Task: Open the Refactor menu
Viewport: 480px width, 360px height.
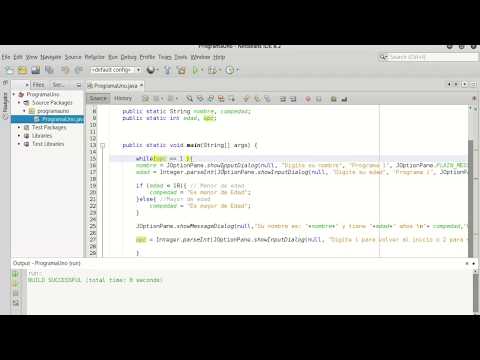Action: pos(94,57)
